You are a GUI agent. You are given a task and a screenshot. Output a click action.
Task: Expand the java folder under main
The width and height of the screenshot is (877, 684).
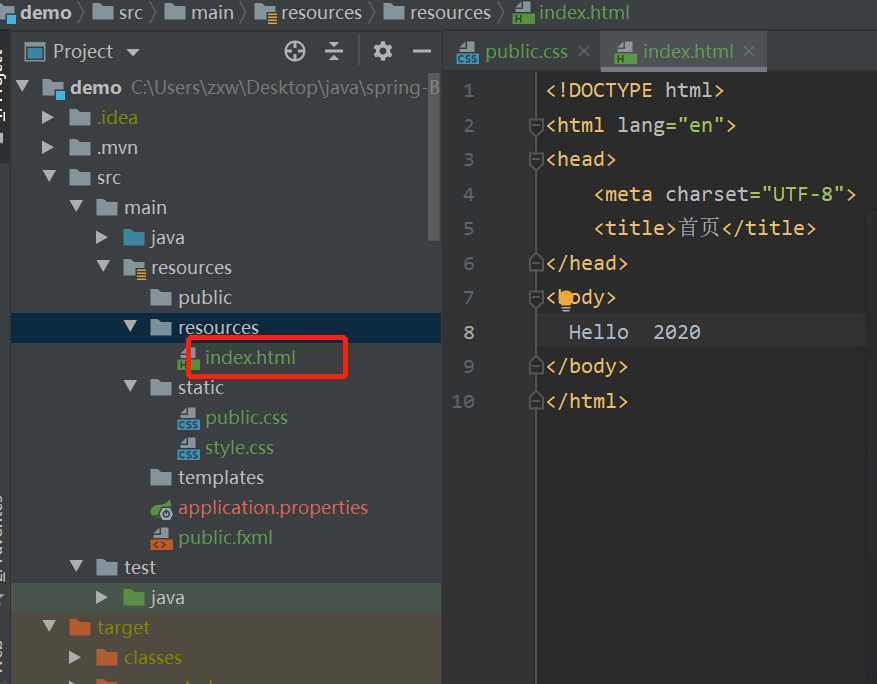(x=102, y=237)
